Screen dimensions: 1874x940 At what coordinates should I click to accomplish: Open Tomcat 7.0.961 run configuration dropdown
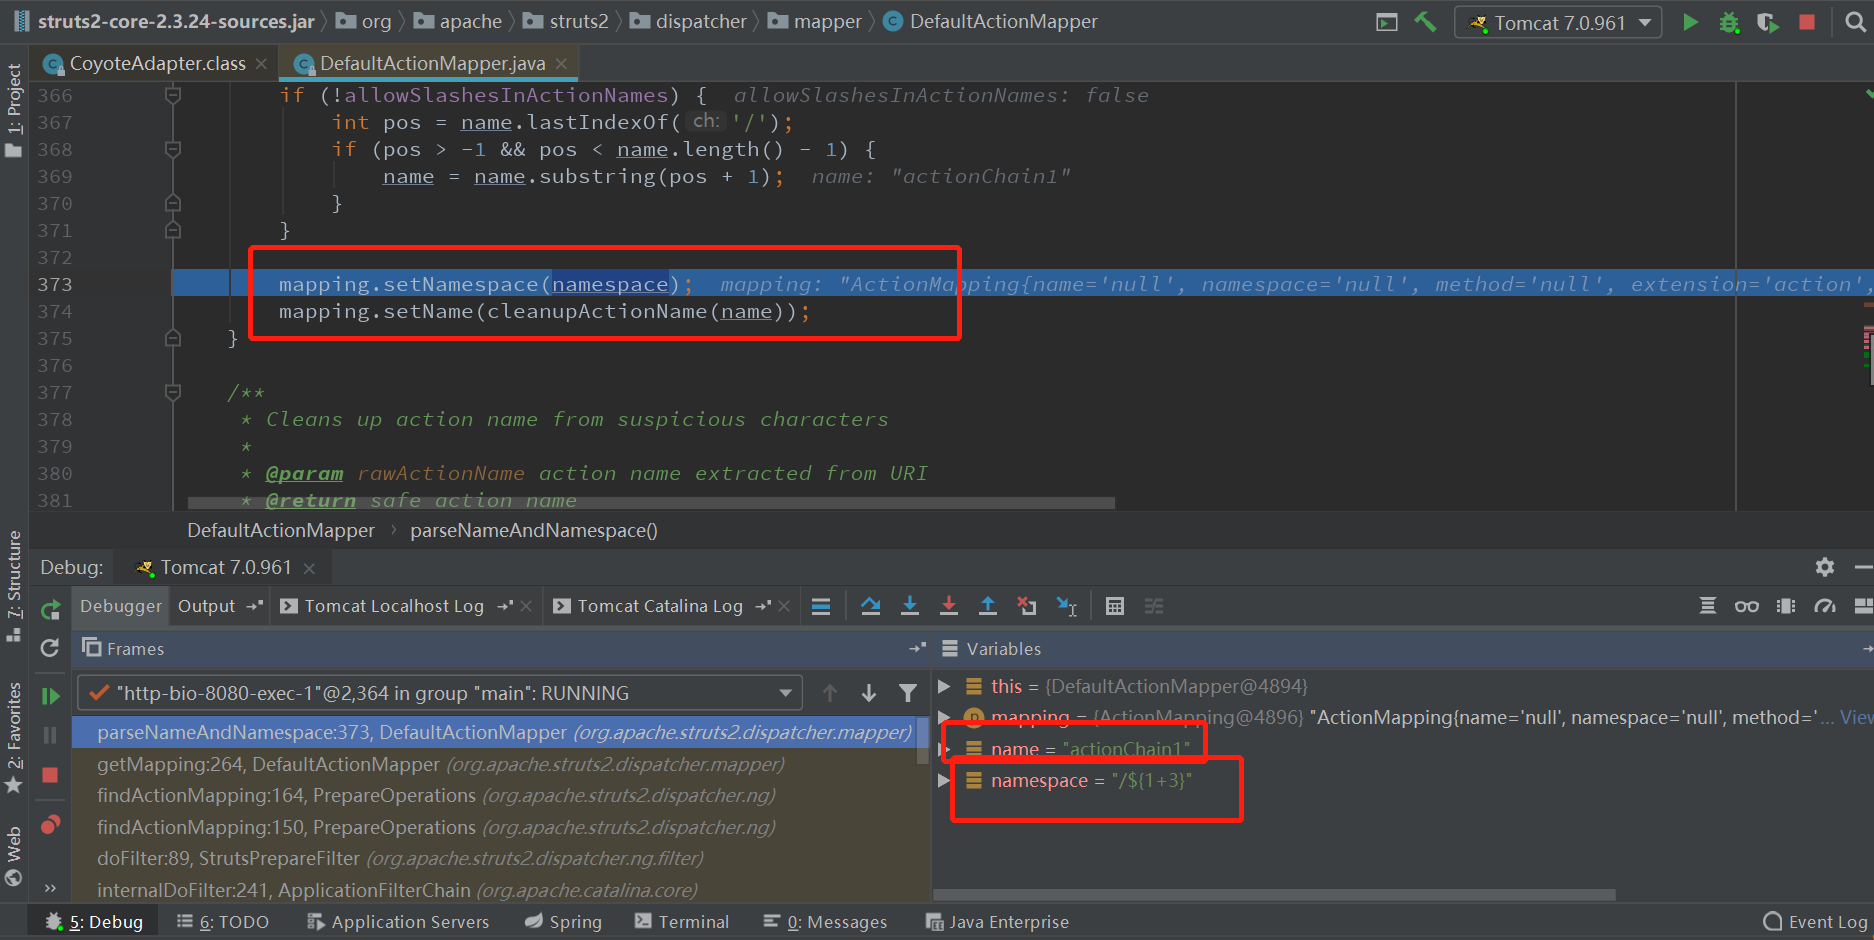pyautogui.click(x=1557, y=22)
